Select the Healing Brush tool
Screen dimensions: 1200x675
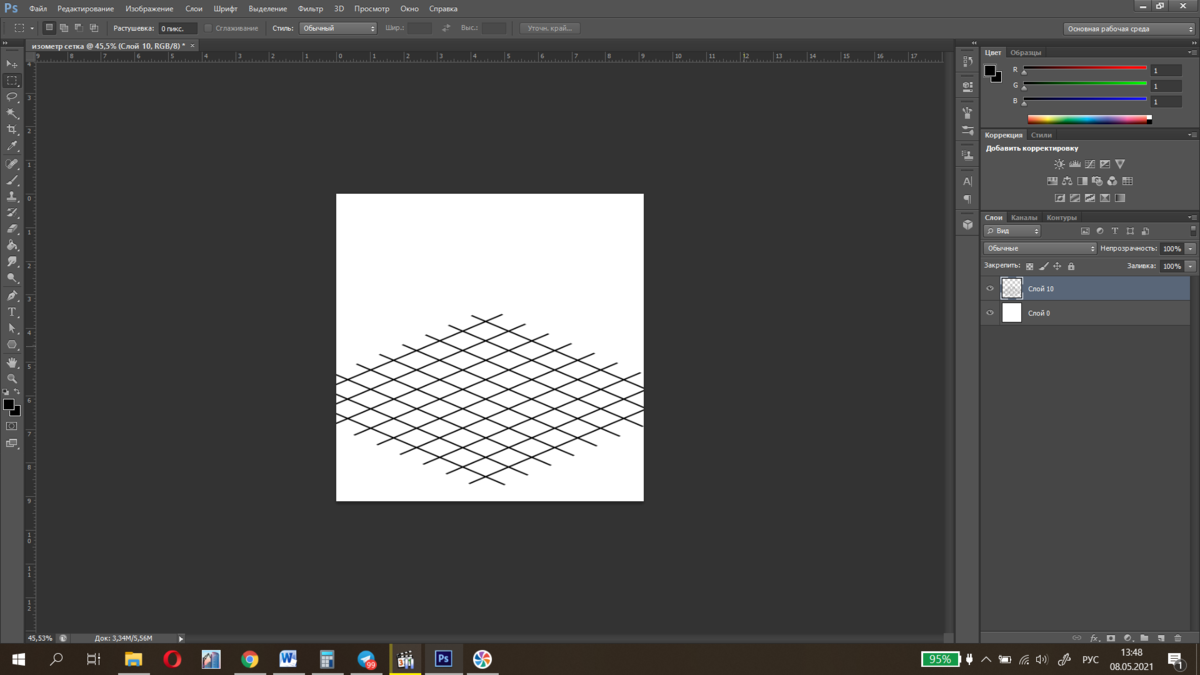[12, 165]
